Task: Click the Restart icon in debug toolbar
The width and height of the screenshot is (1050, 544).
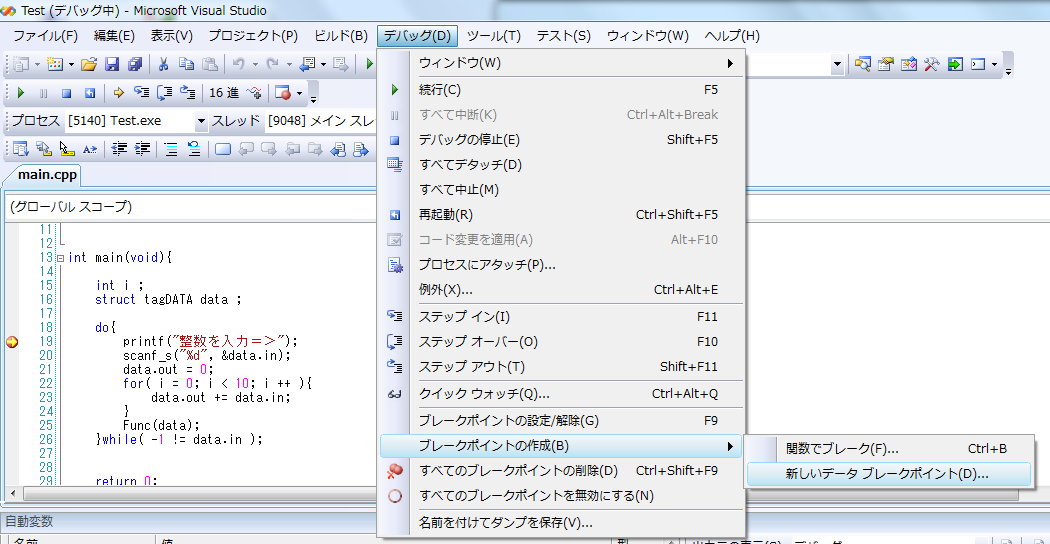Action: click(90, 93)
